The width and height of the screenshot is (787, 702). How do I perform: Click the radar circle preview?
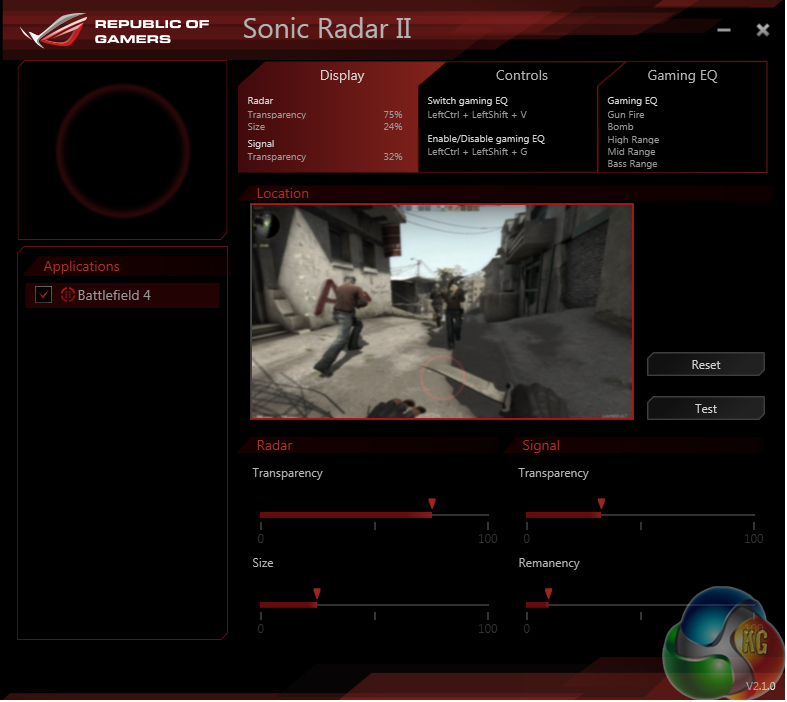[122, 150]
